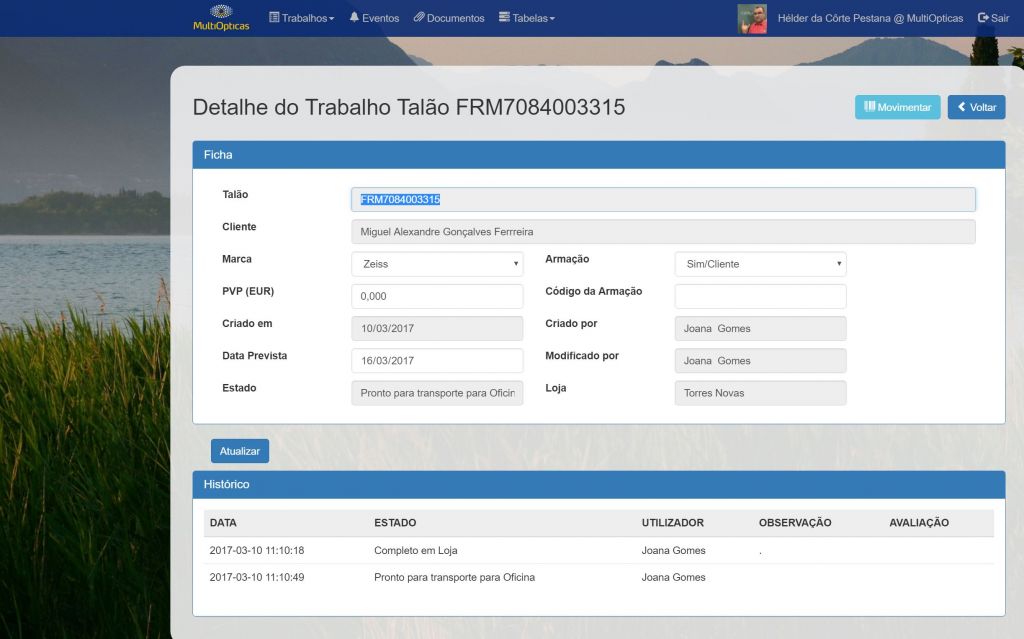Select the Completo em Loja history row
This screenshot has width=1024, height=639.
[415, 551]
